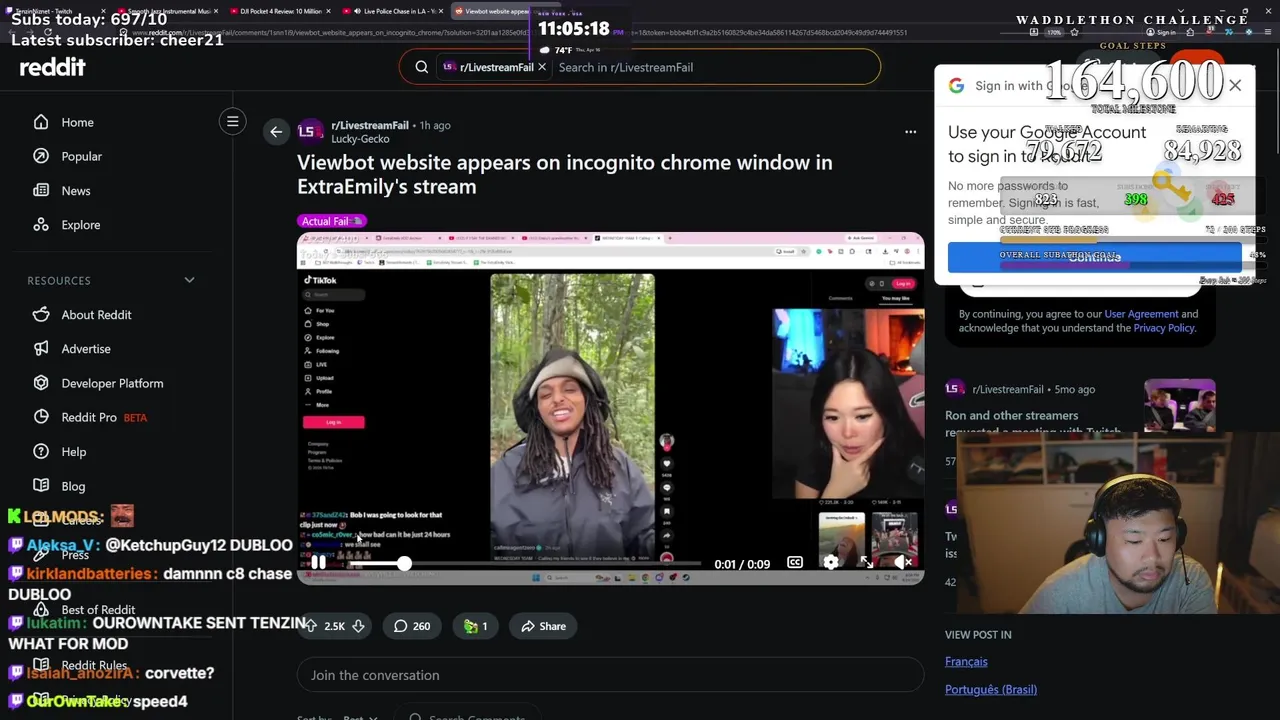This screenshot has height=720, width=1280.
Task: Open the Privacy Policy link
Action: (x=1164, y=328)
